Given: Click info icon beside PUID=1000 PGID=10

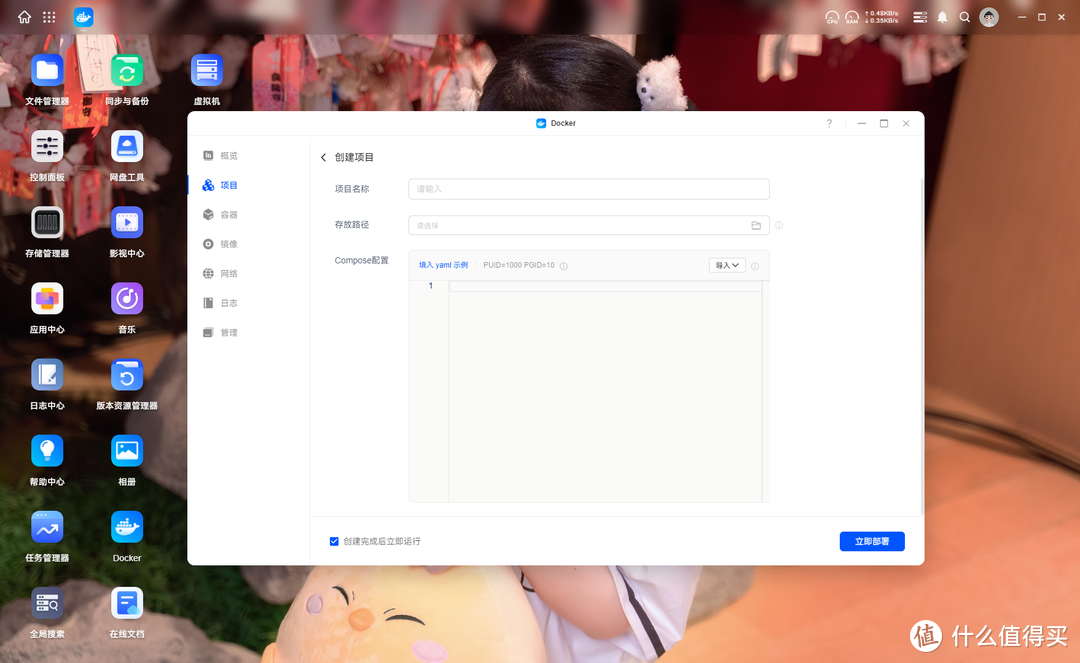Looking at the screenshot, I should tap(563, 266).
